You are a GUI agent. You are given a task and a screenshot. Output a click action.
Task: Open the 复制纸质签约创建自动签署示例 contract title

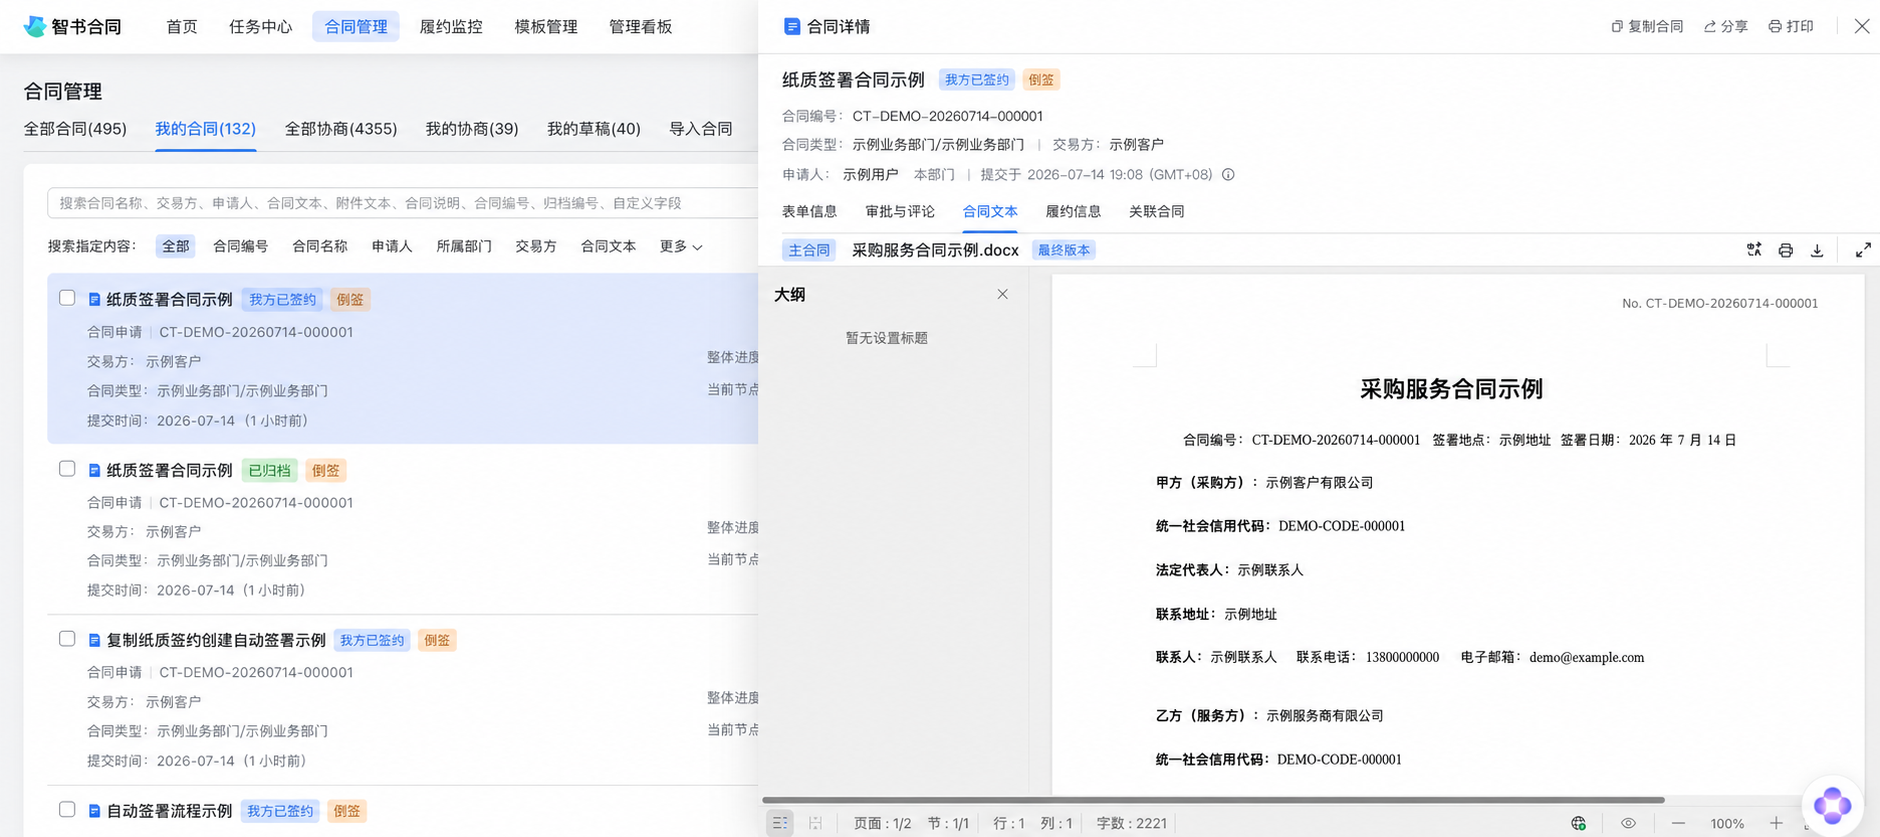(216, 640)
